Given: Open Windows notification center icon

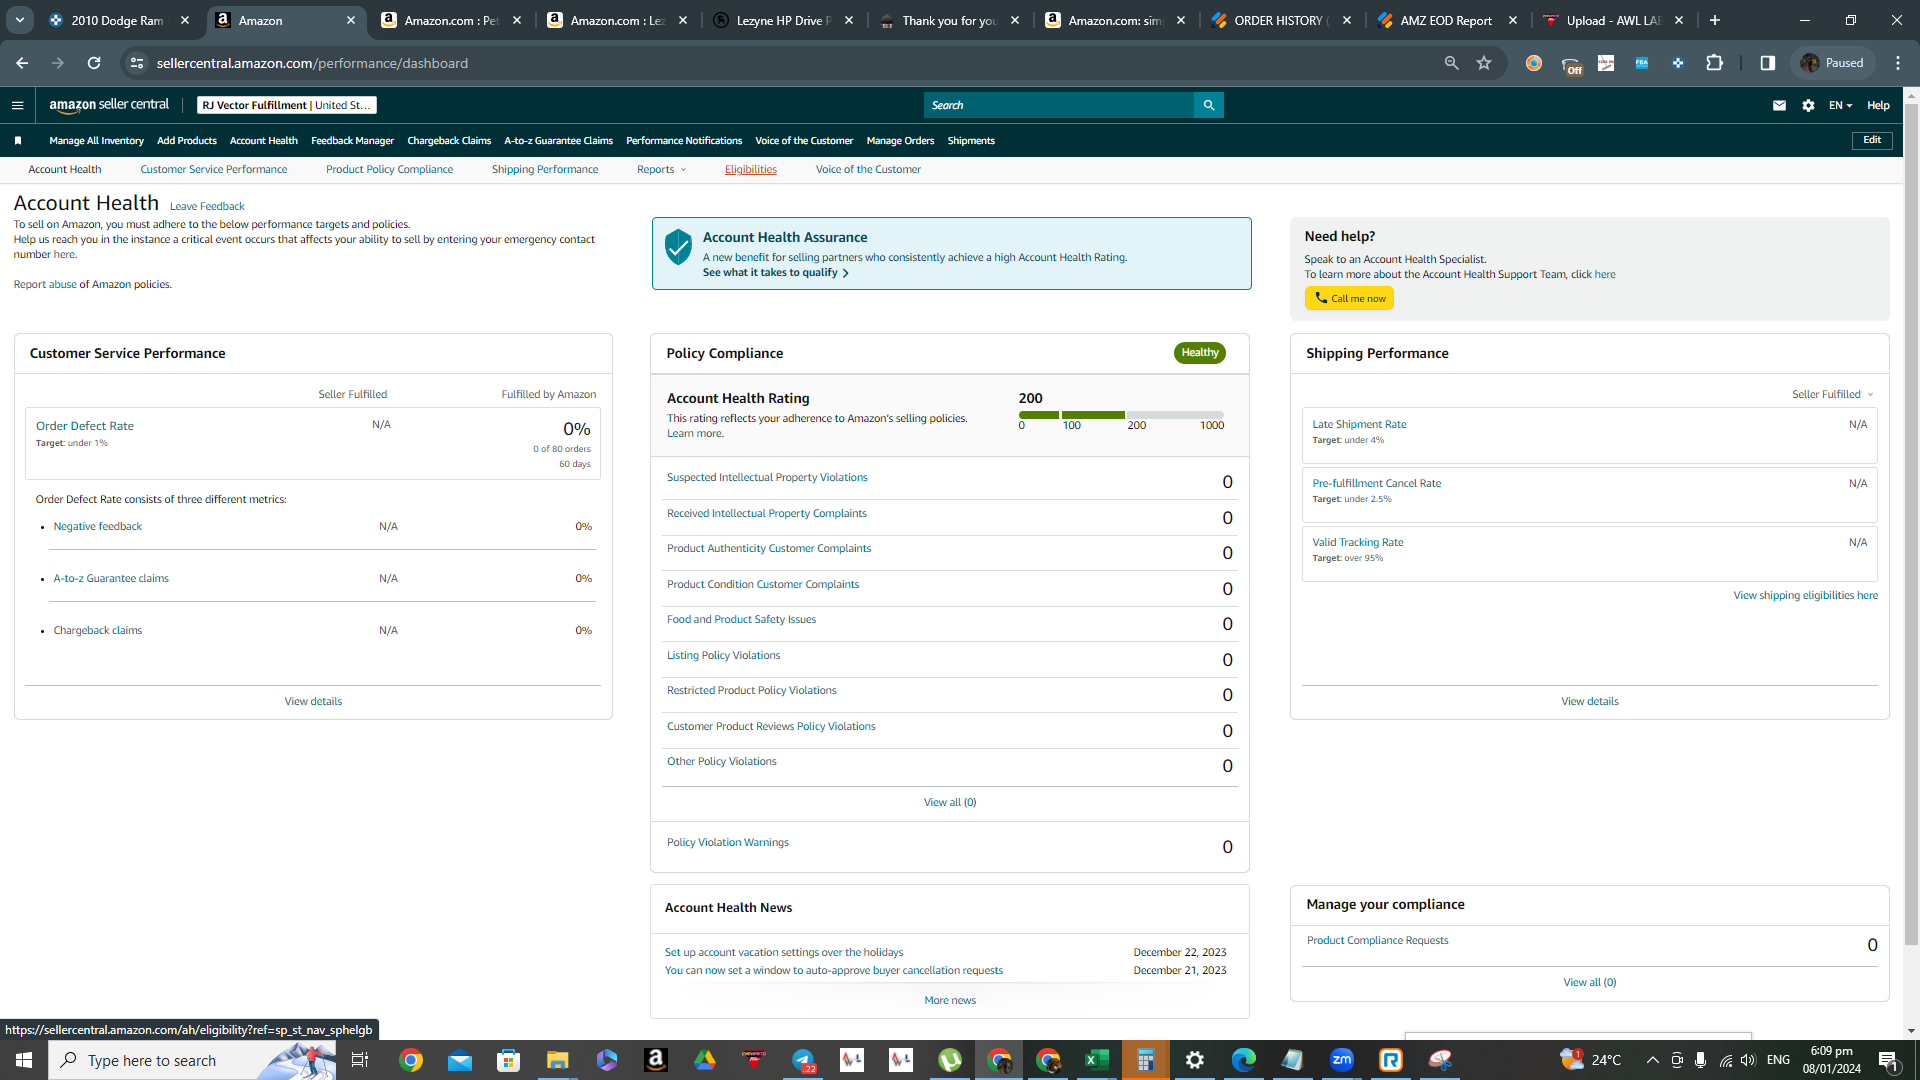Looking at the screenshot, I should click(x=1889, y=1060).
